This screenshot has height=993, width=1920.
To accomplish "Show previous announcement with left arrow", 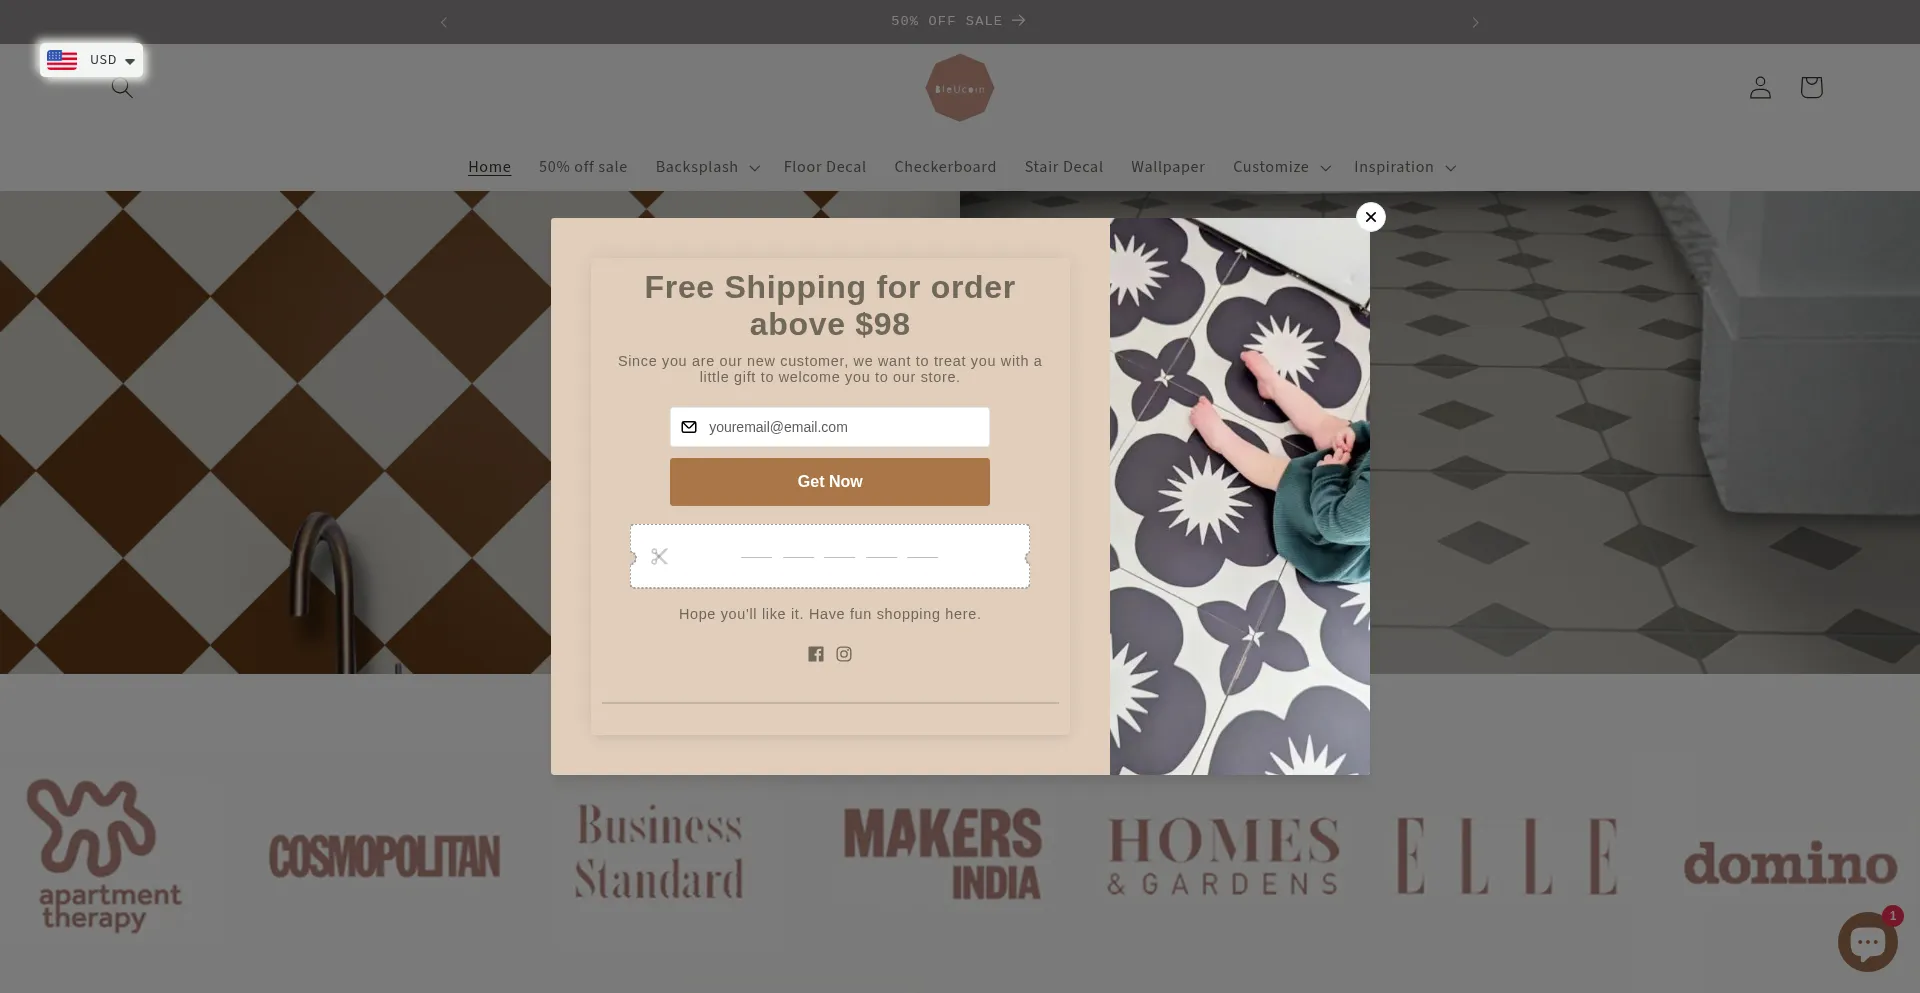I will [444, 22].
